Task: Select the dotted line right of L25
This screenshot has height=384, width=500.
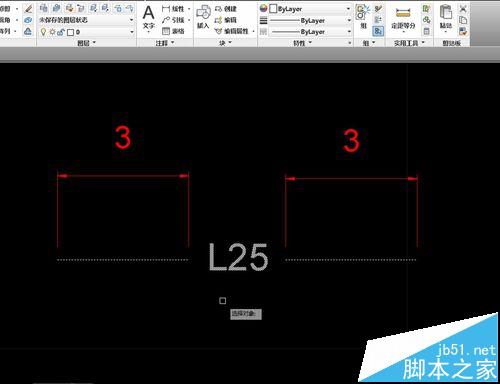Action: [350, 259]
